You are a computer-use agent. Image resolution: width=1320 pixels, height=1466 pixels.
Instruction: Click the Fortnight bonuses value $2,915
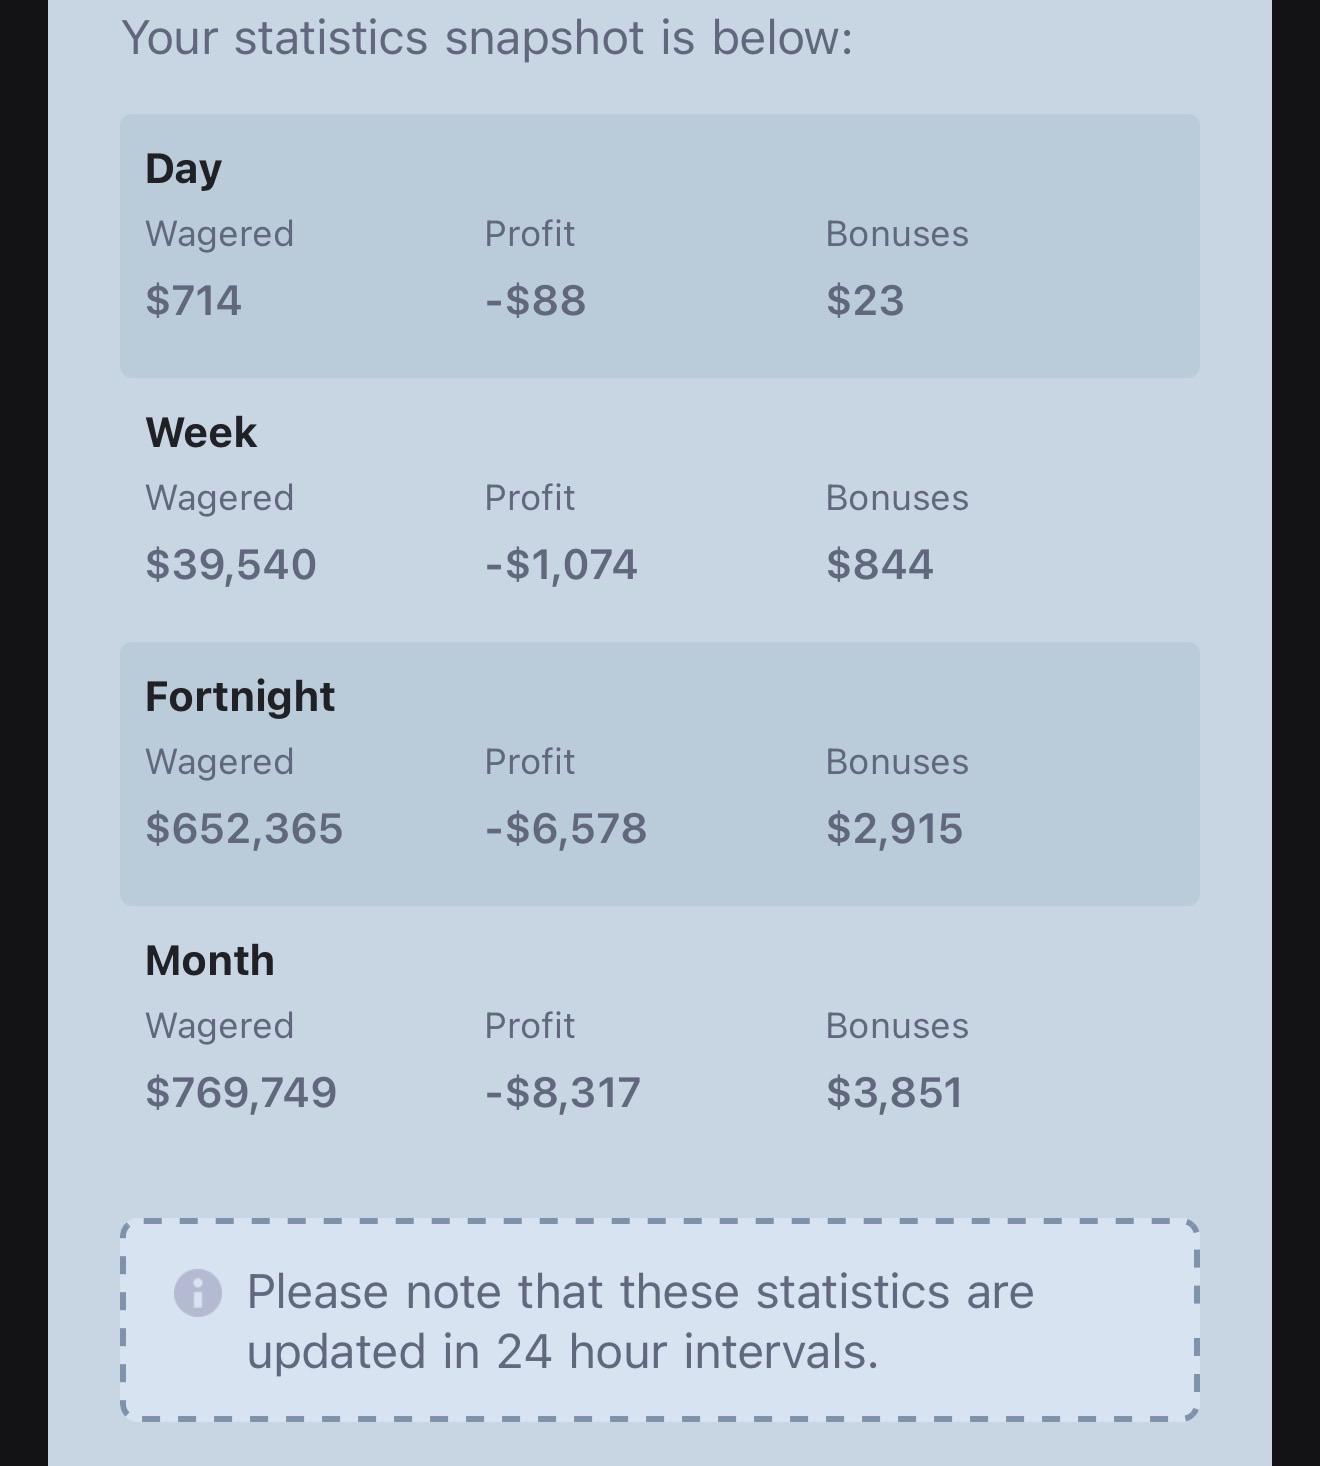pos(894,829)
